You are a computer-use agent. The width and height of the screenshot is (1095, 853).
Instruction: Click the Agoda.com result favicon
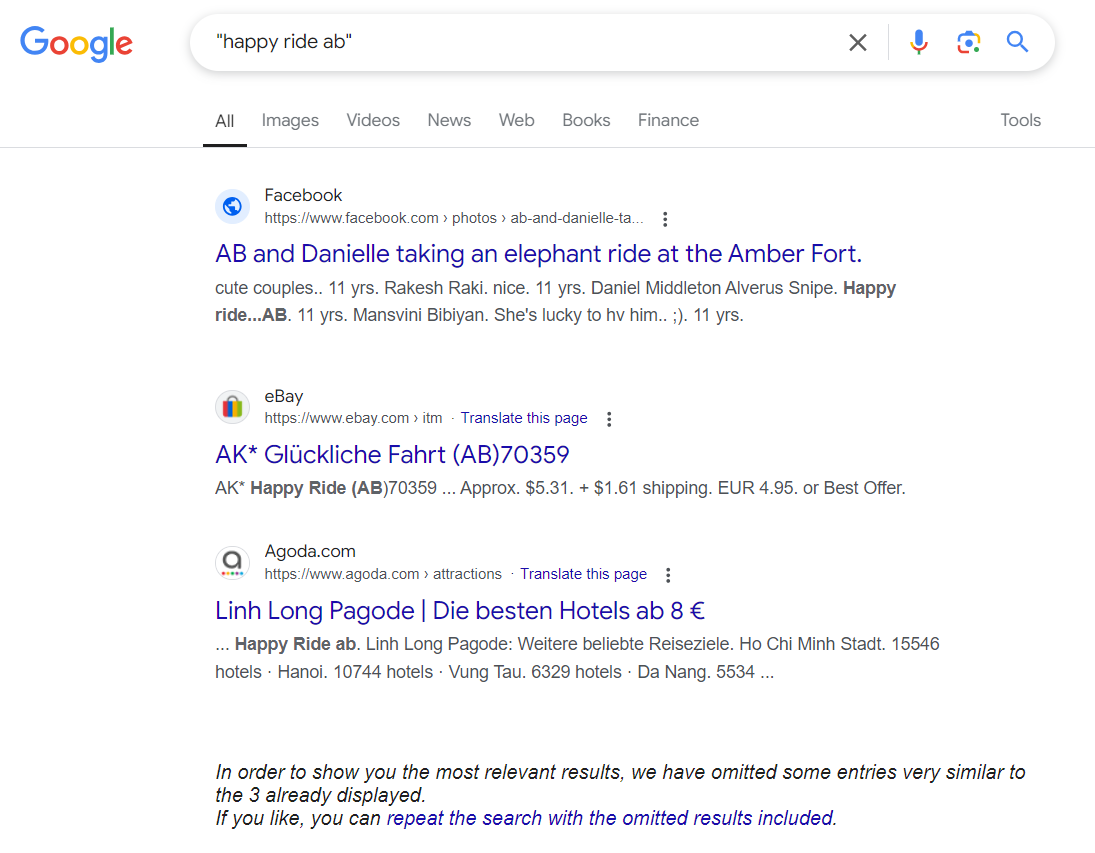[x=232, y=563]
